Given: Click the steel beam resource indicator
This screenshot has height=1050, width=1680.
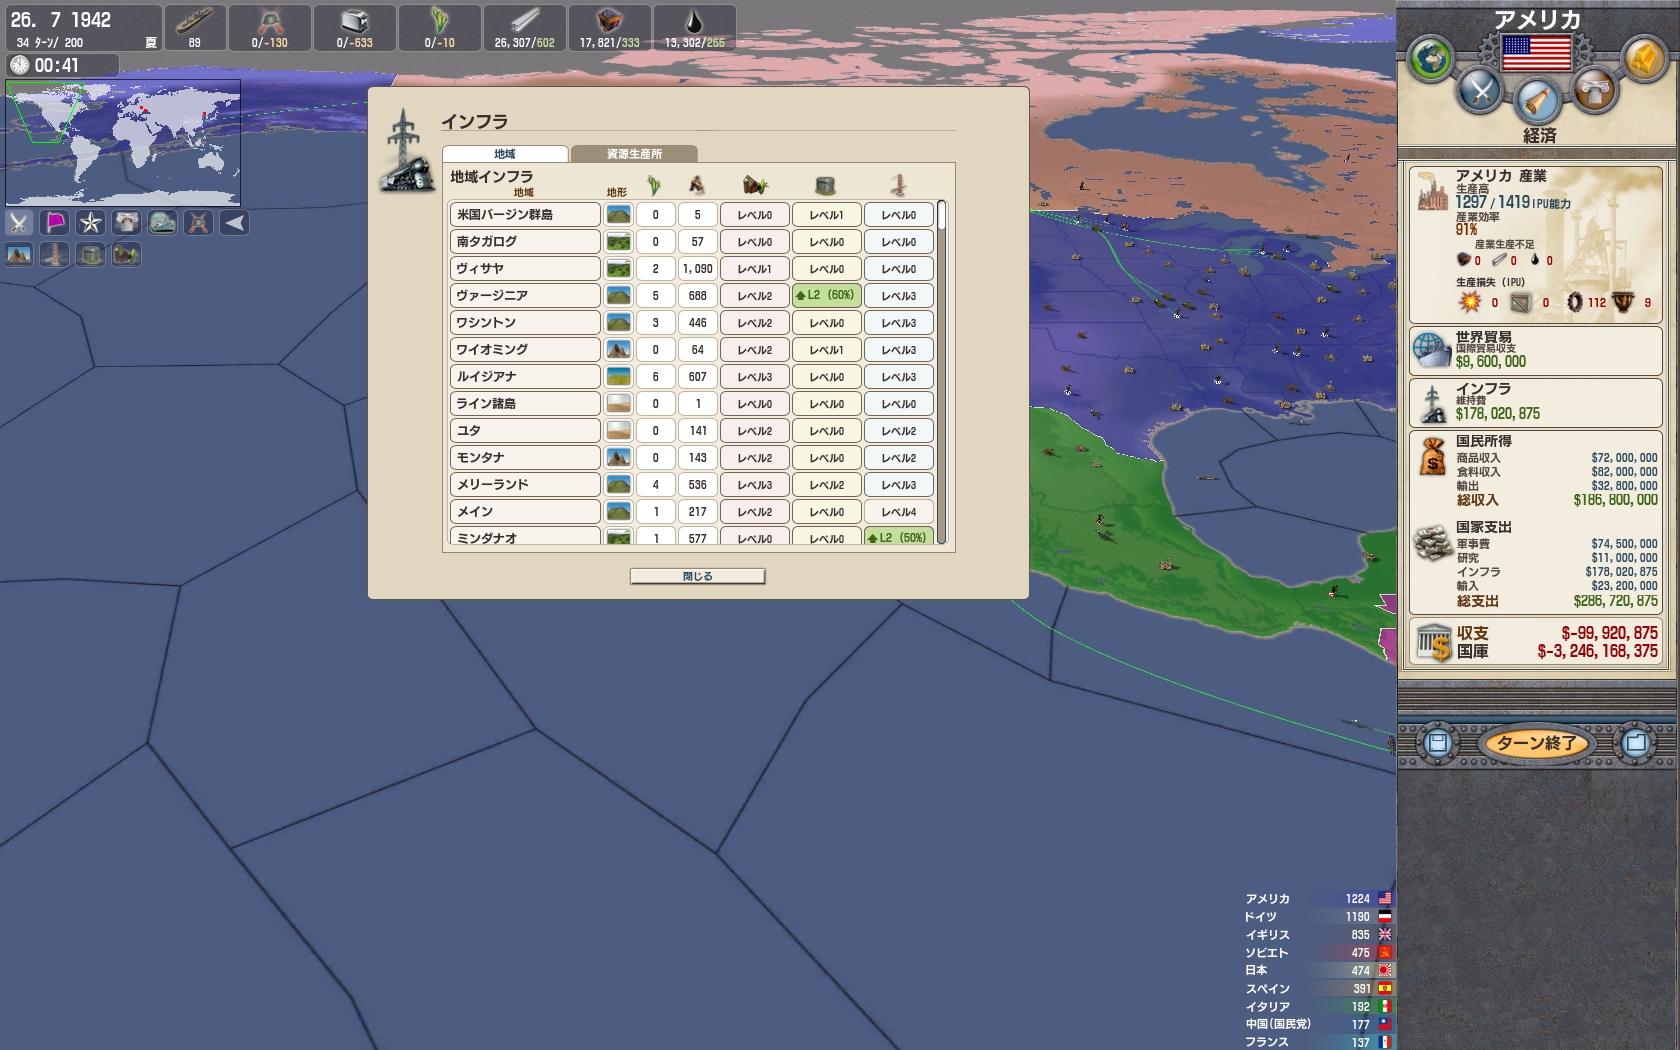Looking at the screenshot, I should click(x=524, y=28).
